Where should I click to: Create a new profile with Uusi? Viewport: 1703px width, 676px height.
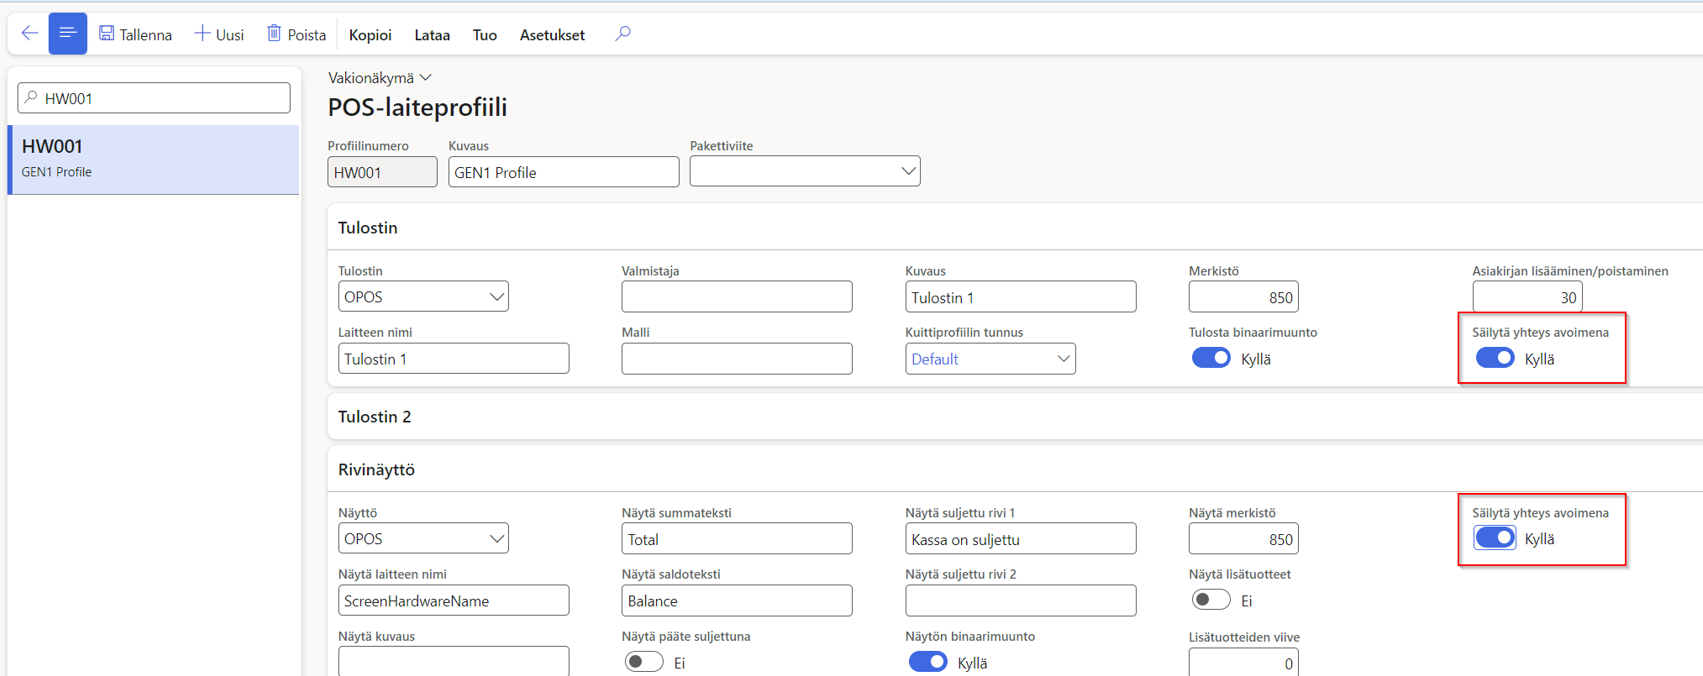pos(219,34)
